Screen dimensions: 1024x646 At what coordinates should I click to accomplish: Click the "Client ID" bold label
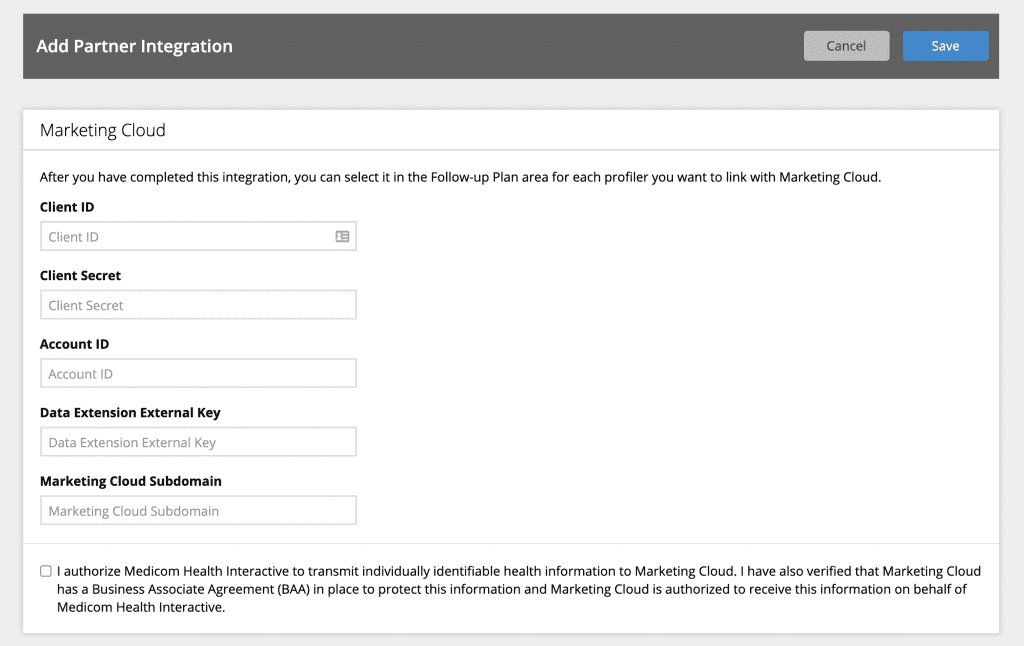point(67,207)
